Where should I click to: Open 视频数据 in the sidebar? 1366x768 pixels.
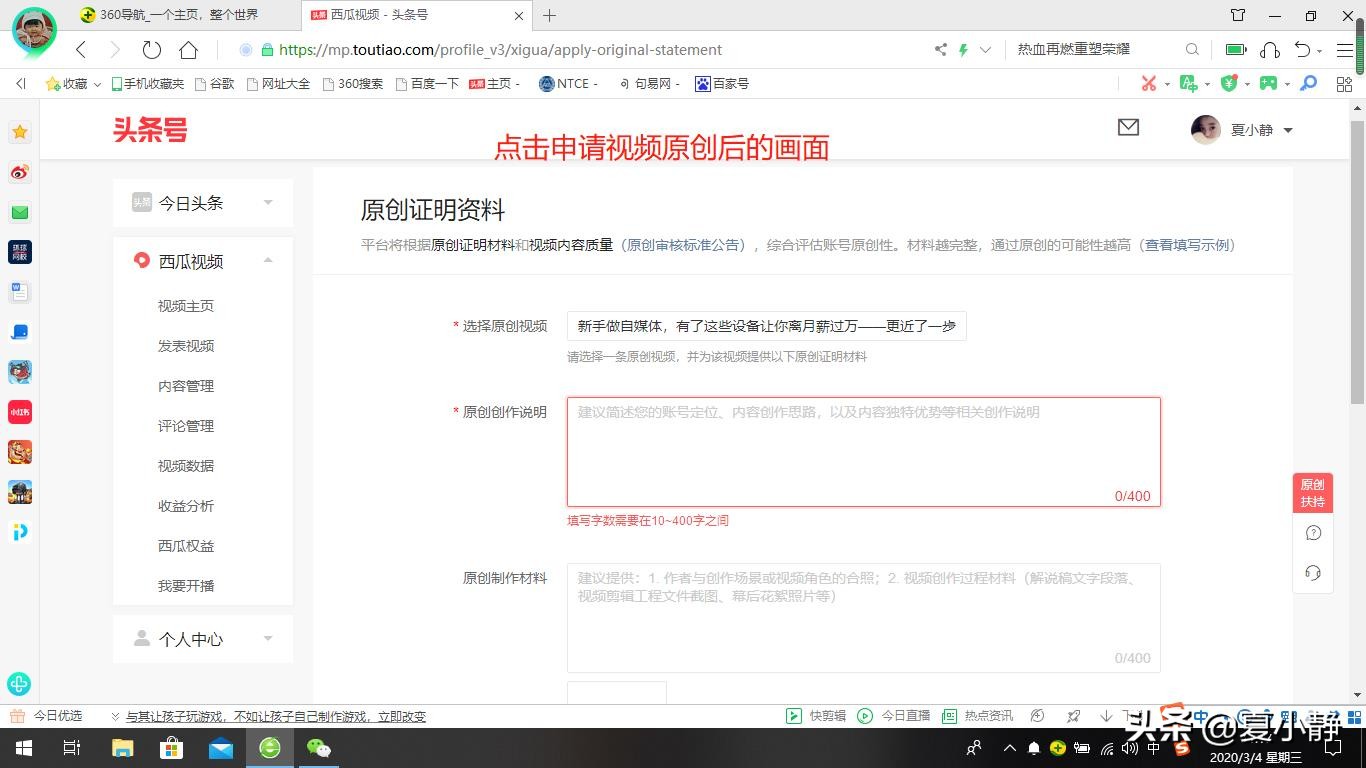coord(186,466)
